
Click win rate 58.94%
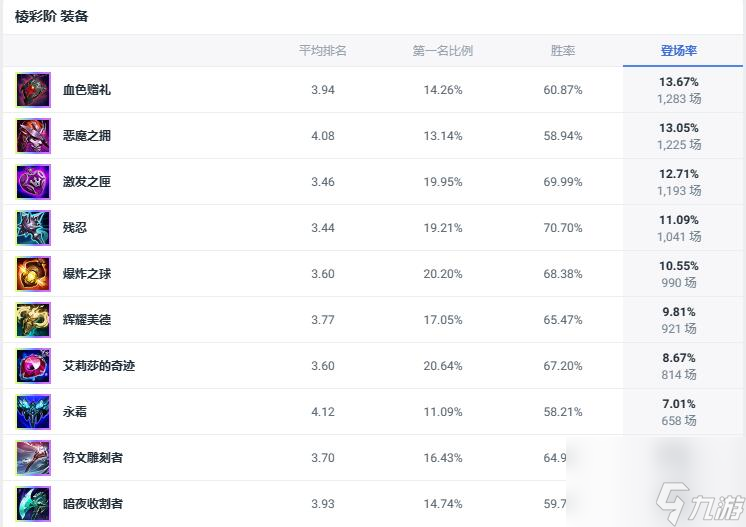click(x=563, y=136)
